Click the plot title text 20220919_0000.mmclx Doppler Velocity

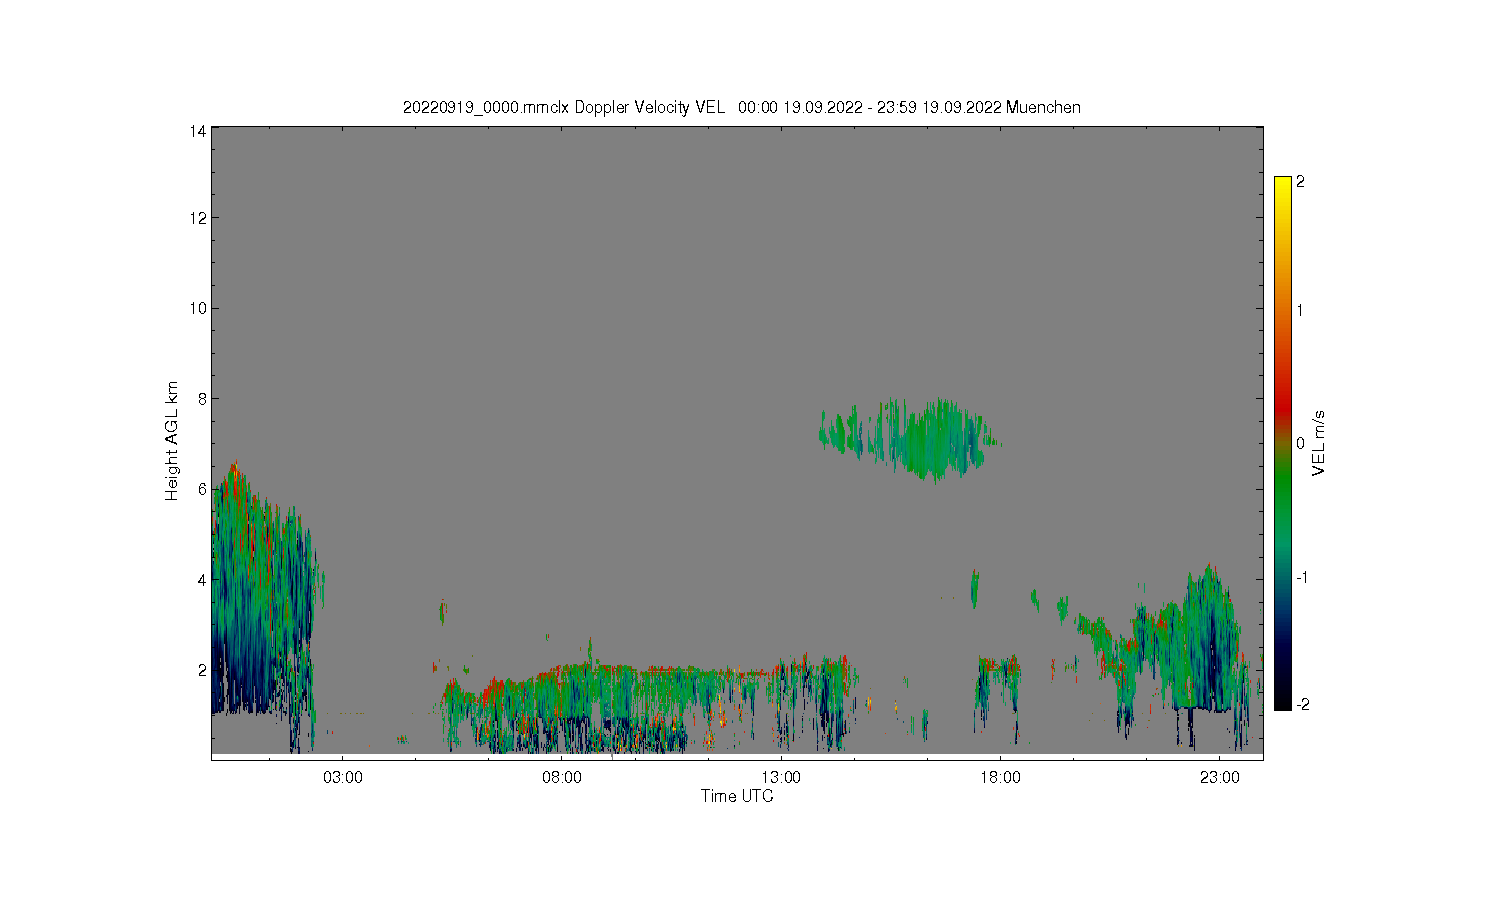coord(563,107)
